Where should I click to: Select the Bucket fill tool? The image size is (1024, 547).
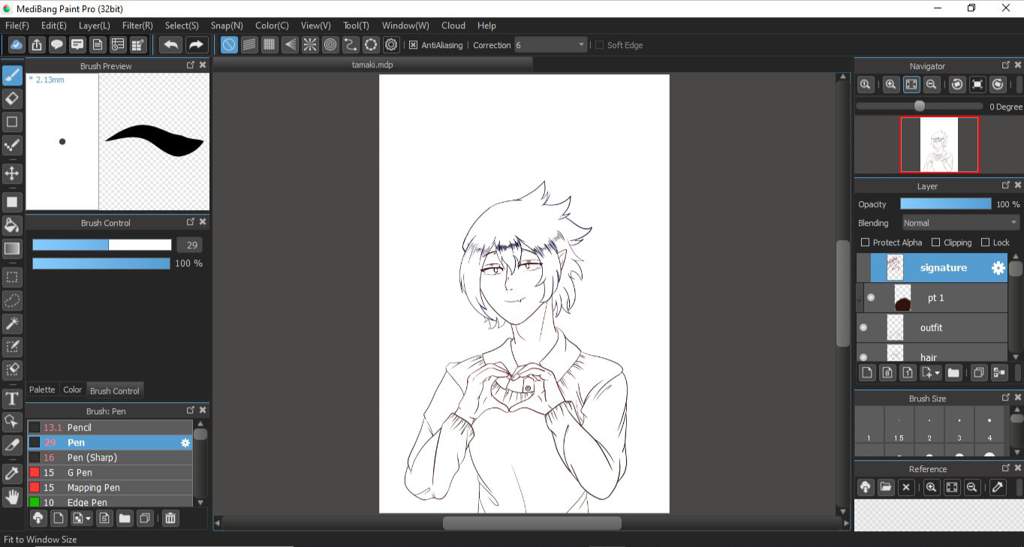(x=12, y=225)
